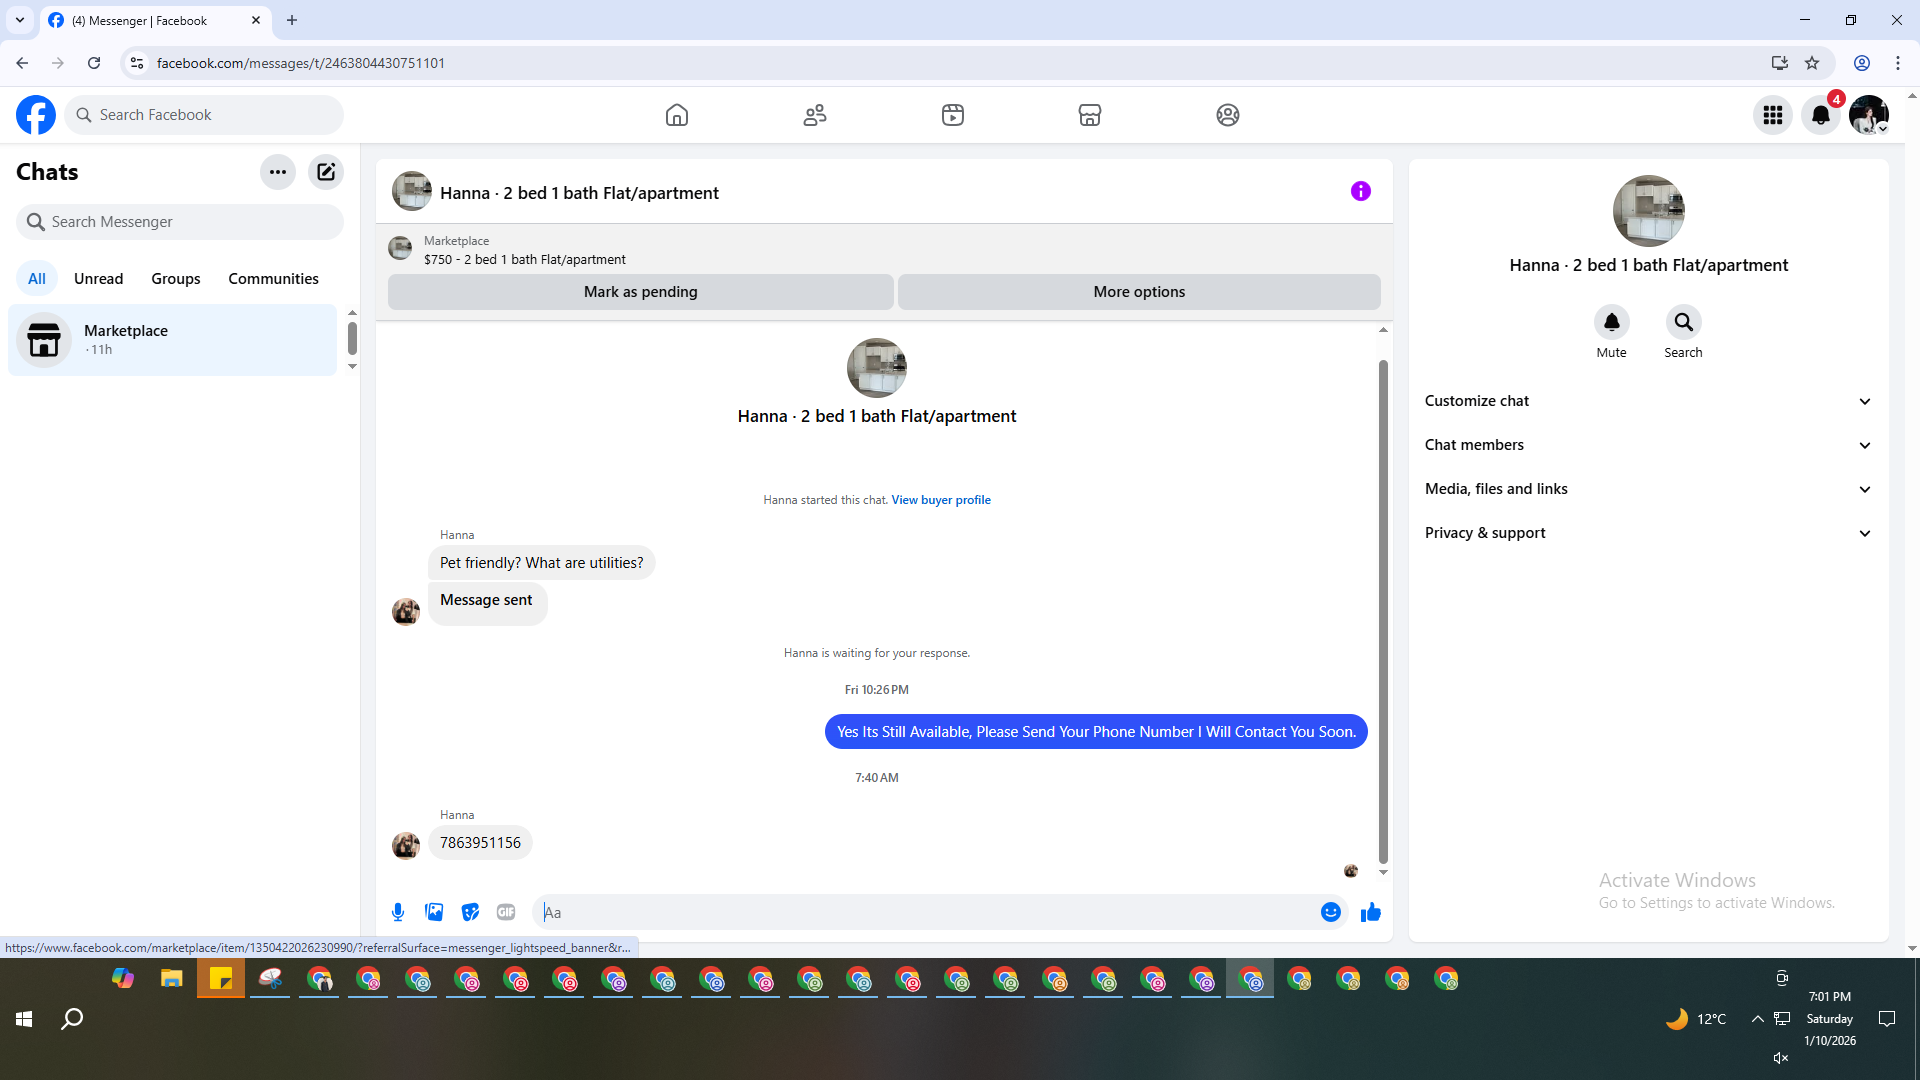Open the notifications bell
The width and height of the screenshot is (1920, 1080).
click(x=1820, y=115)
